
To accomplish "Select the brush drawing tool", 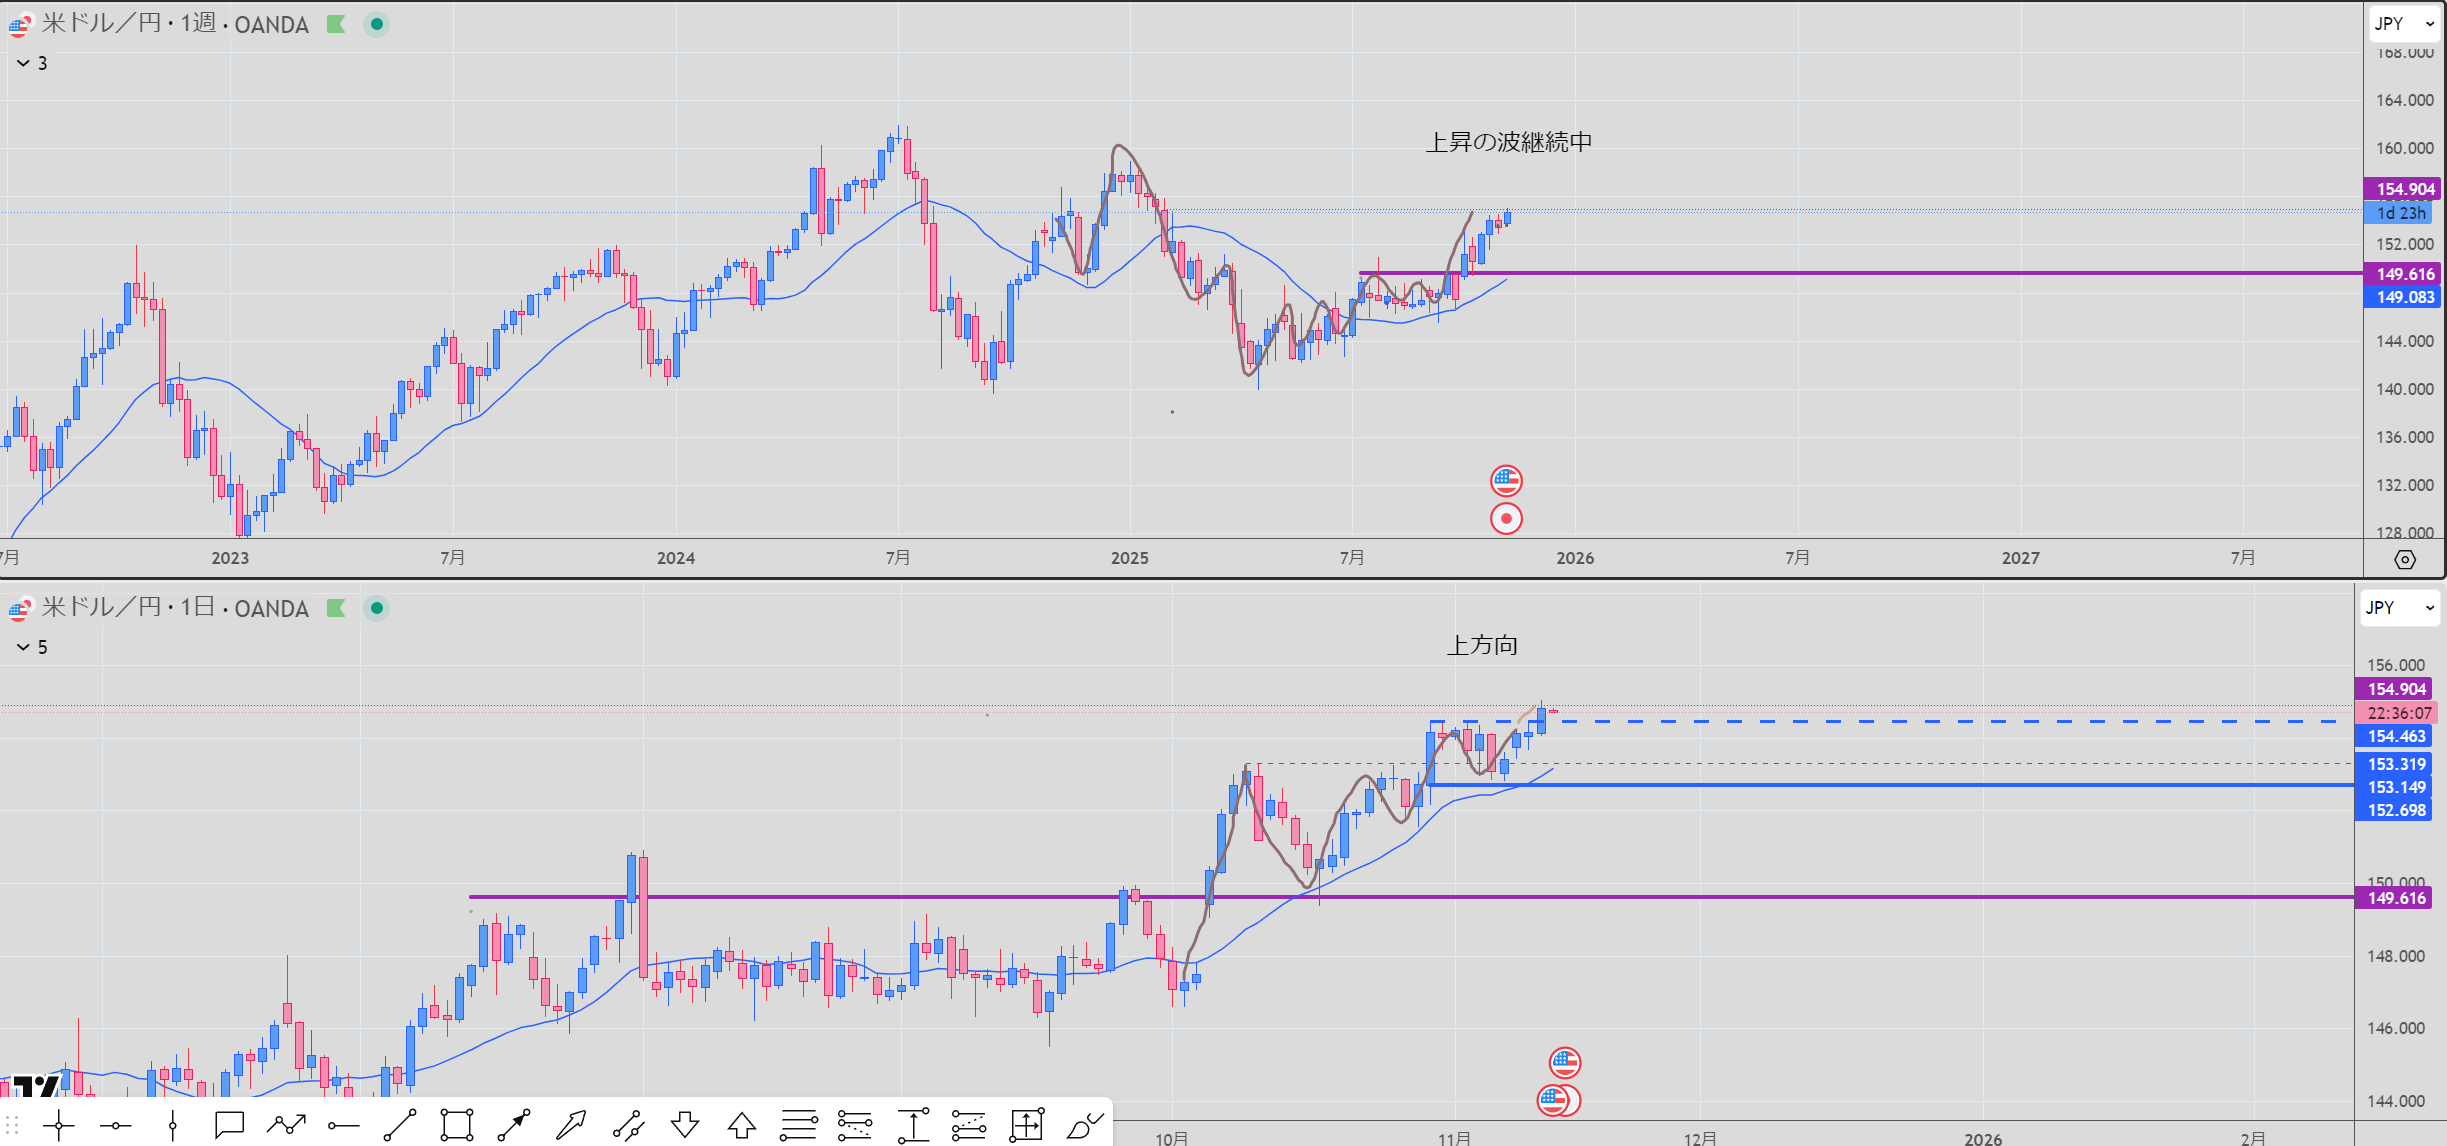I will [x=1084, y=1126].
